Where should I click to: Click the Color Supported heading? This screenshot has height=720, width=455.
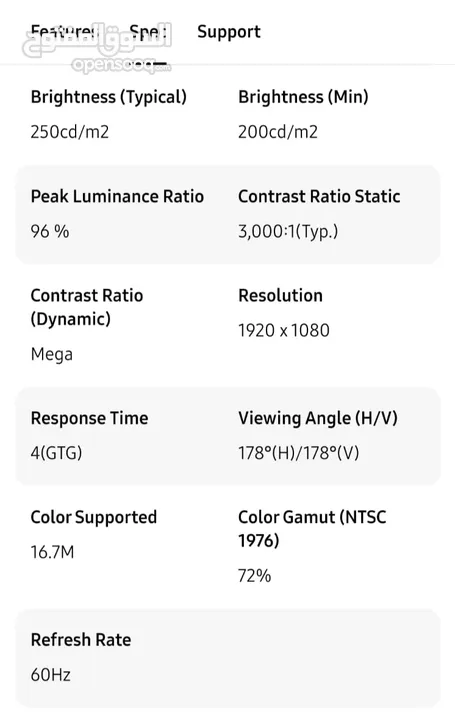click(94, 517)
